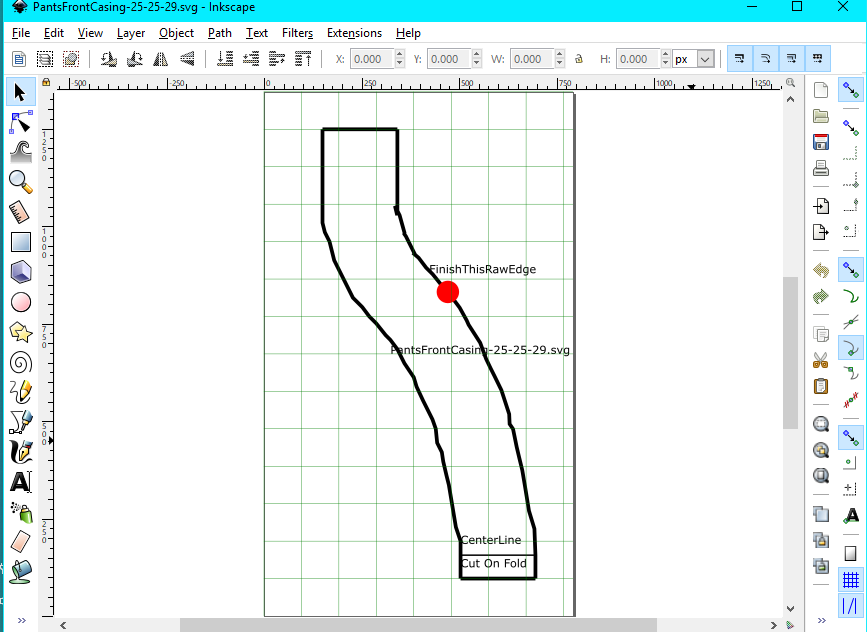Select the Eraser tool
The width and height of the screenshot is (867, 632).
coord(21,541)
